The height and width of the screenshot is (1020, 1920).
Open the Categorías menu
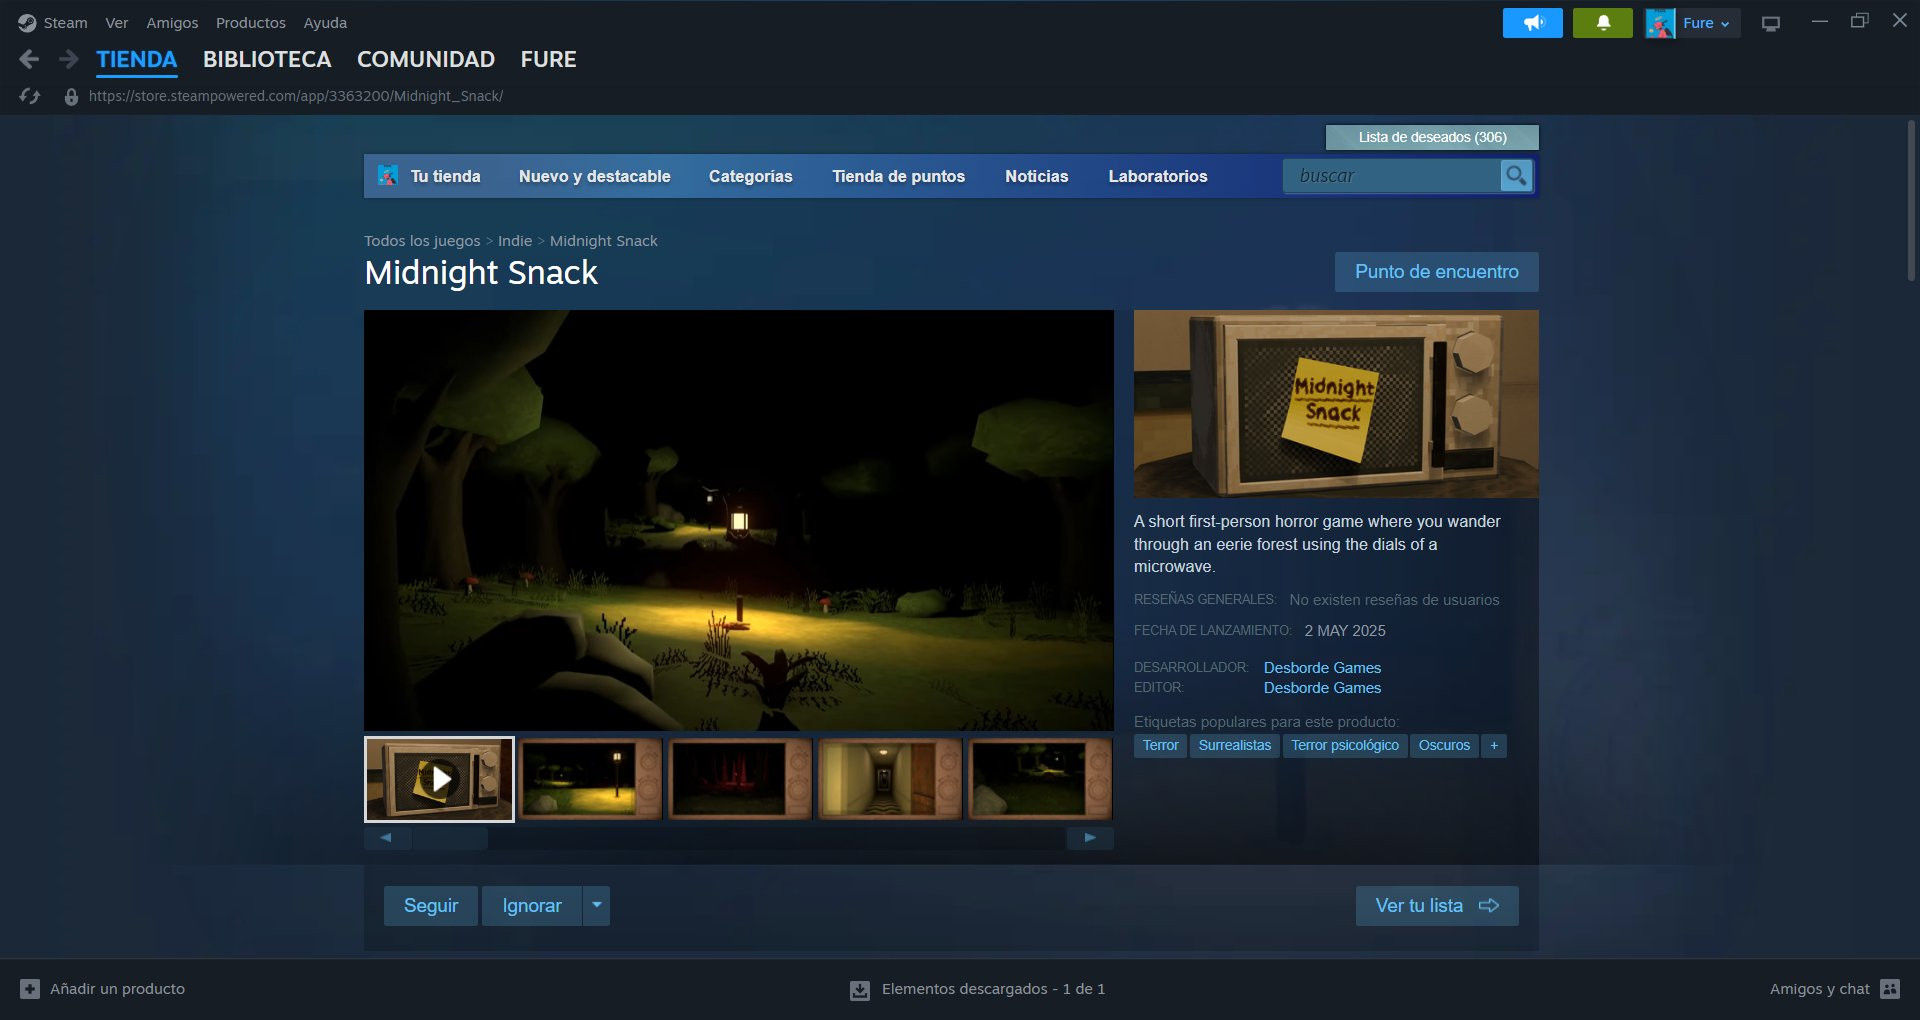751,176
